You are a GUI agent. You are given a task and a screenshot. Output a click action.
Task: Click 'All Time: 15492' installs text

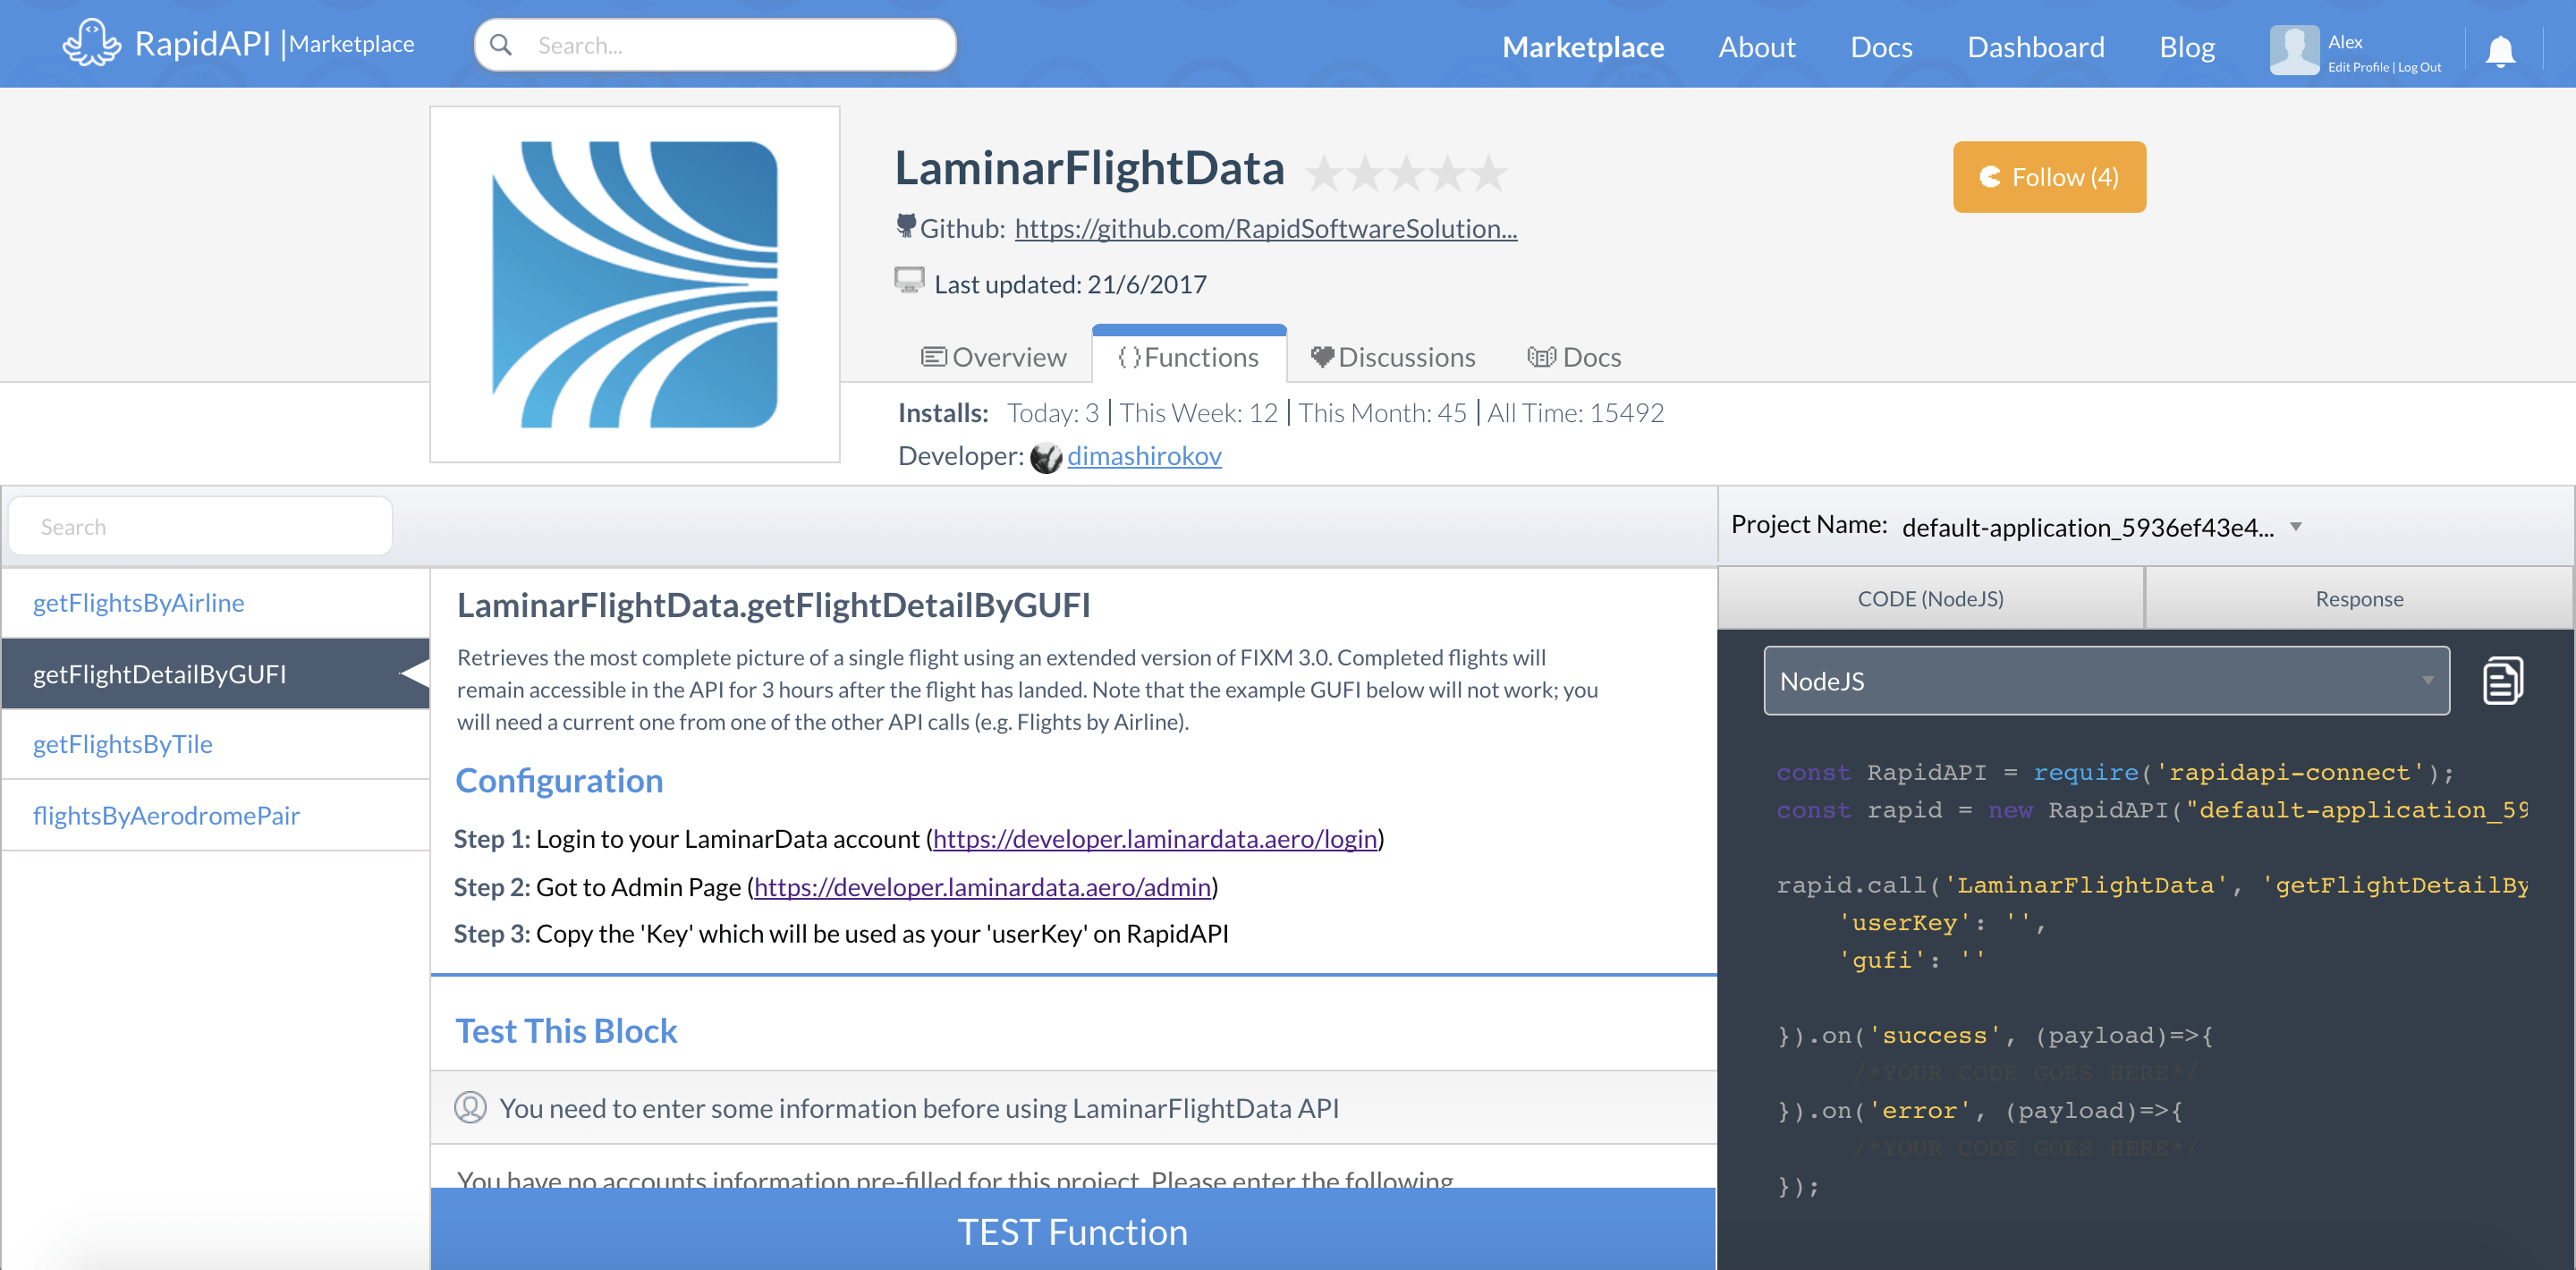pyautogui.click(x=1575, y=413)
